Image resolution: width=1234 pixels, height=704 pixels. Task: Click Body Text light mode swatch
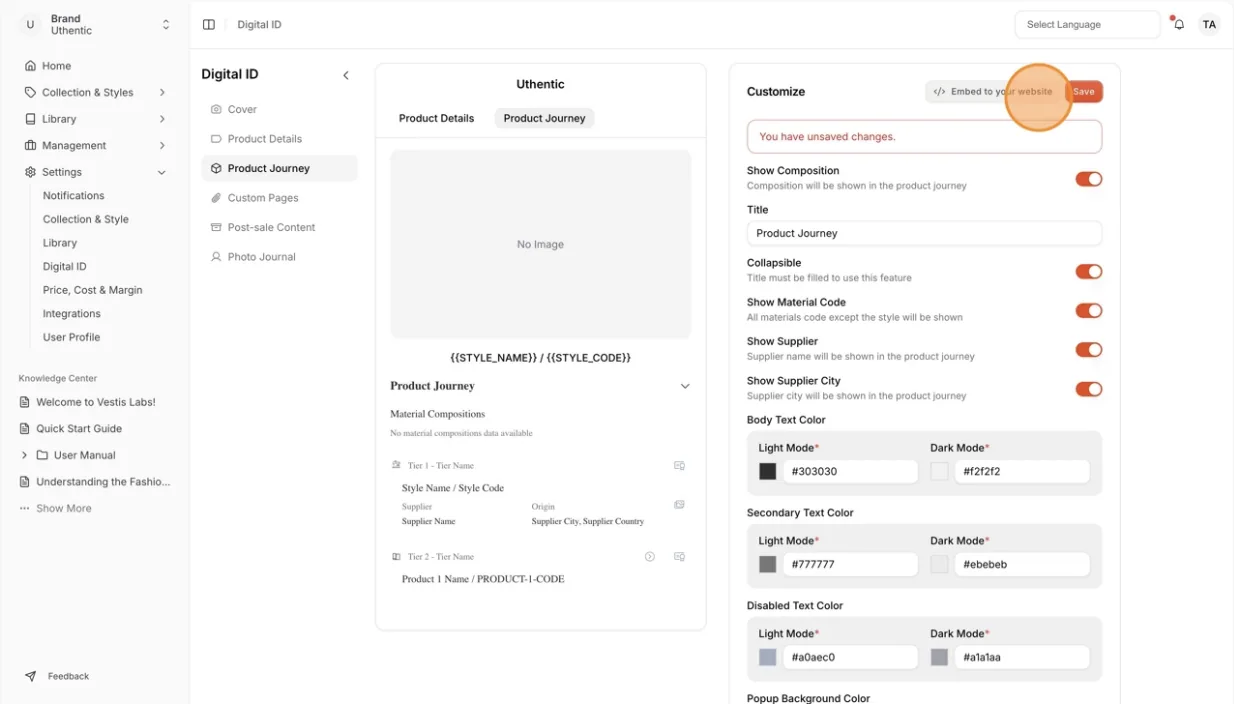768,472
